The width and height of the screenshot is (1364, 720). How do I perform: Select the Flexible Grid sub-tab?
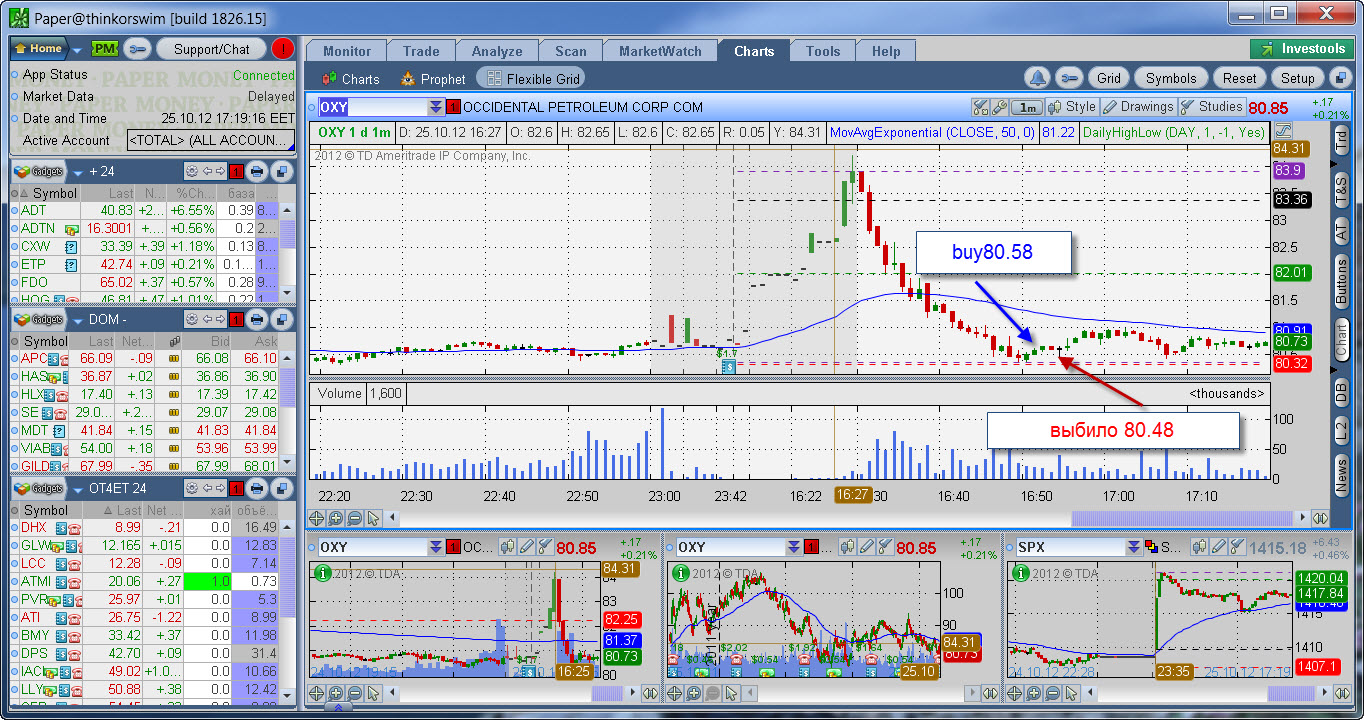pos(530,79)
